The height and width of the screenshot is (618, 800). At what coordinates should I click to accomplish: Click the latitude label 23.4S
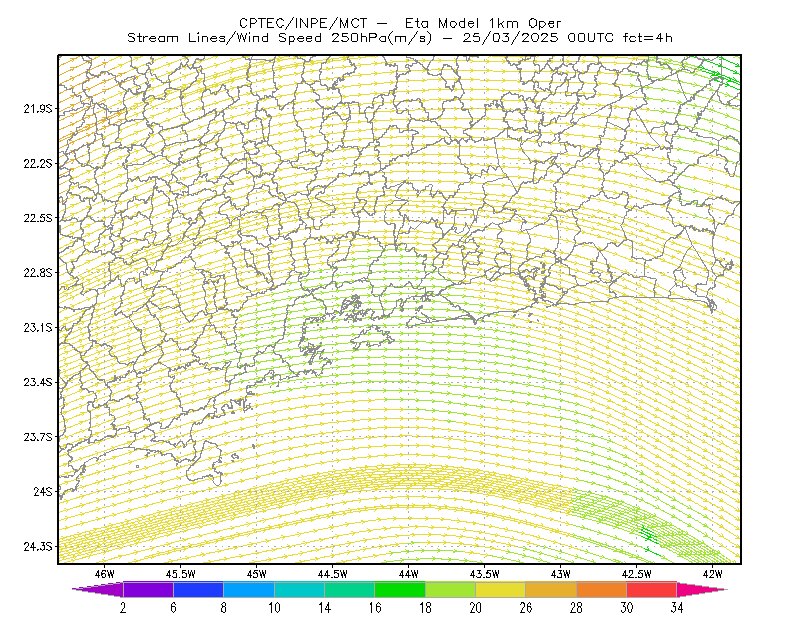[38, 382]
